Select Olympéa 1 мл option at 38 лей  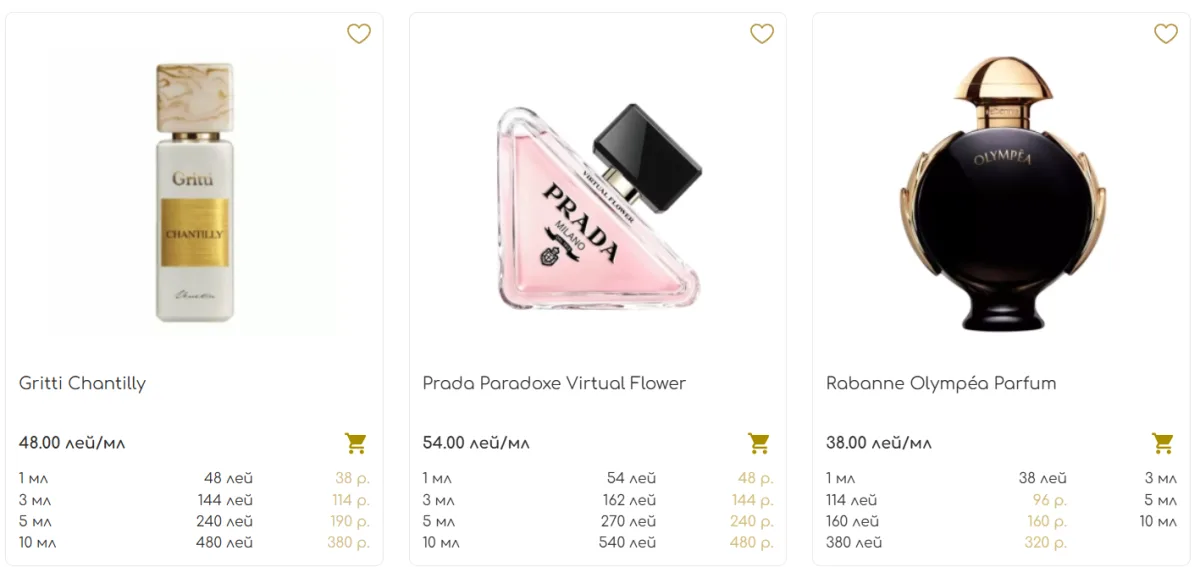tap(946, 479)
